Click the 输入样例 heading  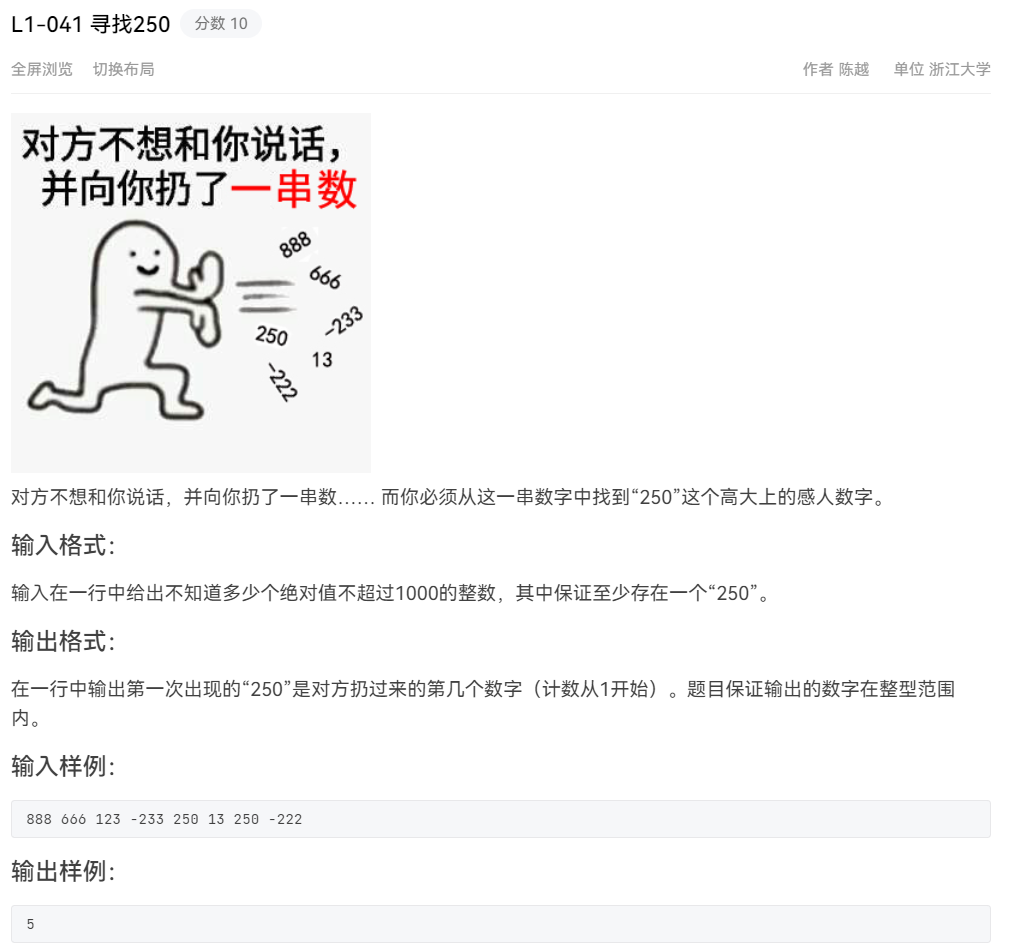(63, 766)
